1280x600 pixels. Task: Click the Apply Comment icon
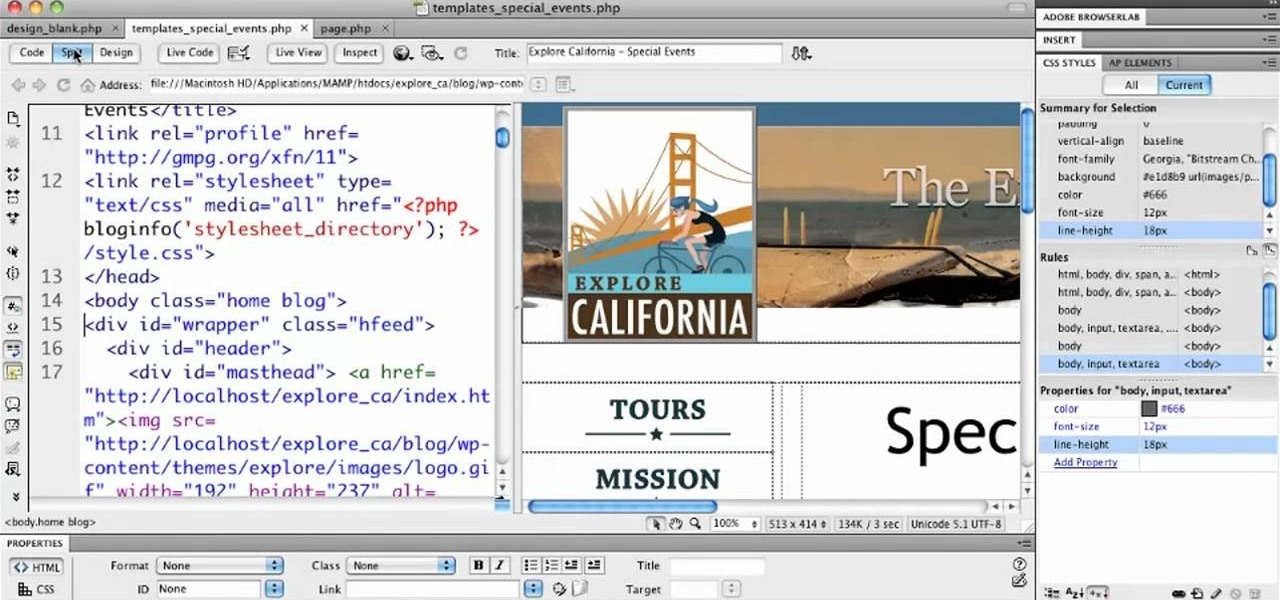click(14, 405)
